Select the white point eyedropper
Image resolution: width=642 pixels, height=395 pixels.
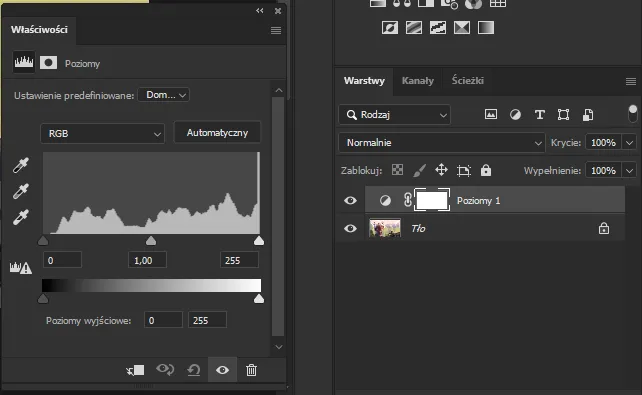pyautogui.click(x=20, y=217)
